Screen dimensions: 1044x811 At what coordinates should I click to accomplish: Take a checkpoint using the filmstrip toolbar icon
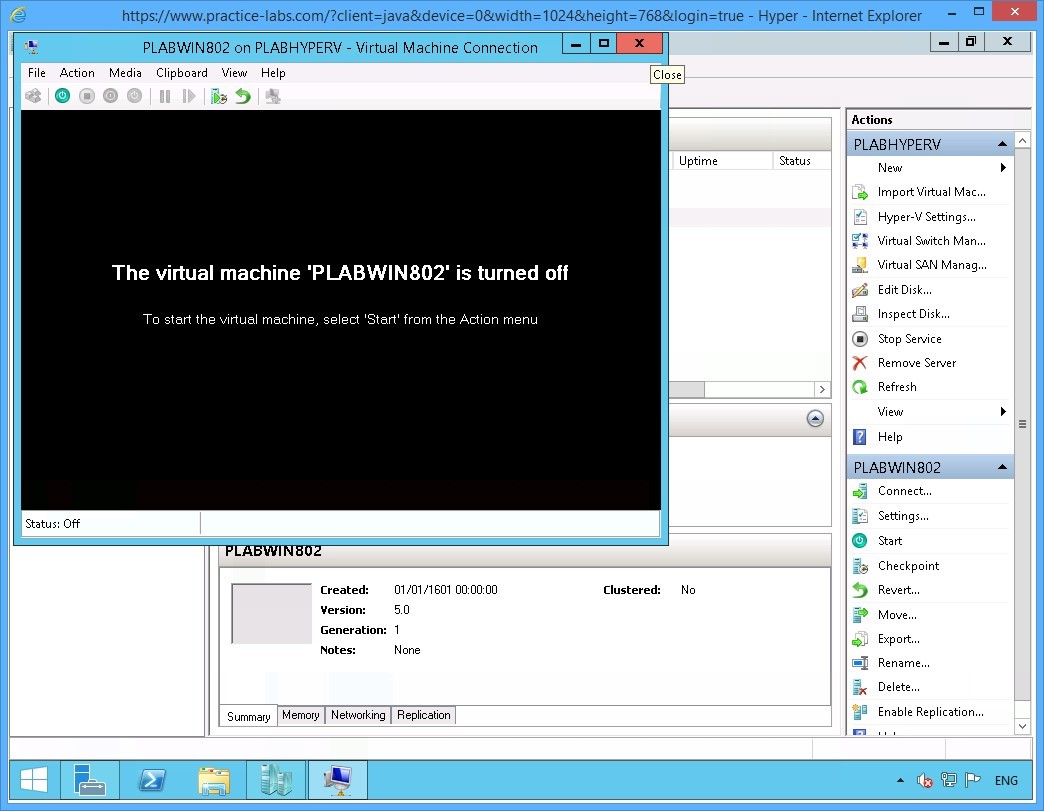[218, 95]
